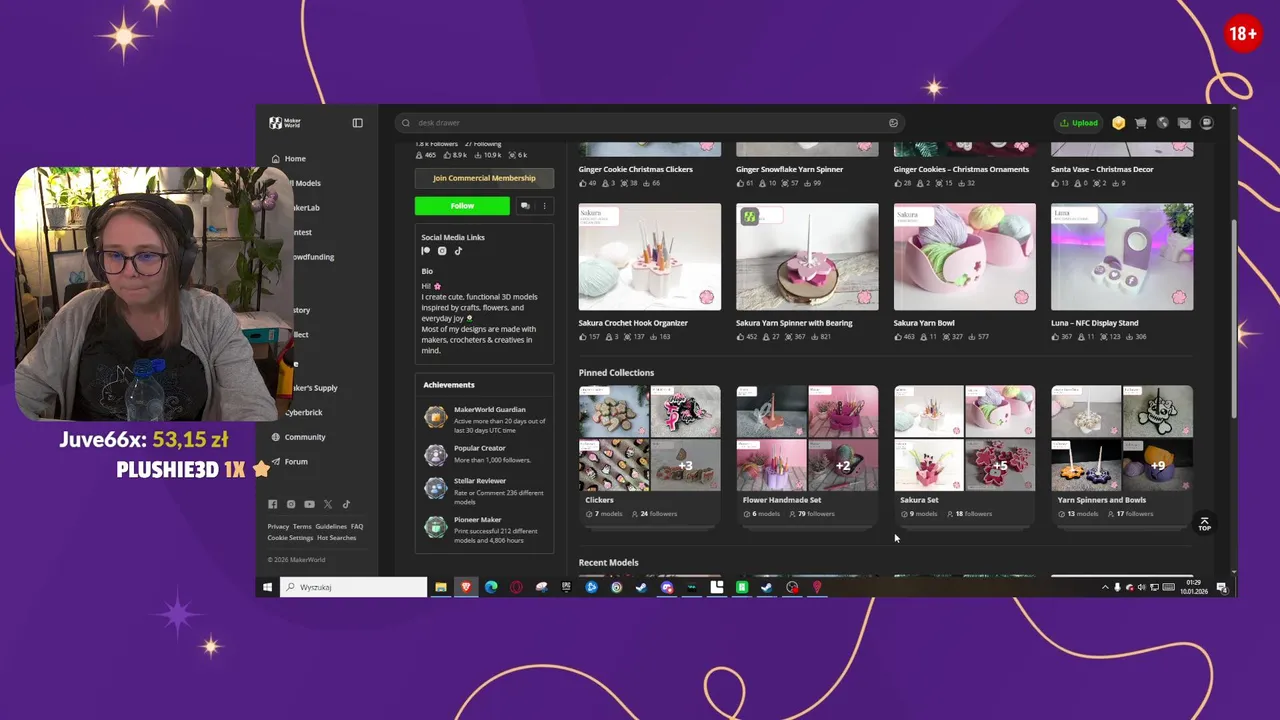Screen dimensions: 1280x720
Task: Open creator's TikTok social link
Action: coord(458,251)
